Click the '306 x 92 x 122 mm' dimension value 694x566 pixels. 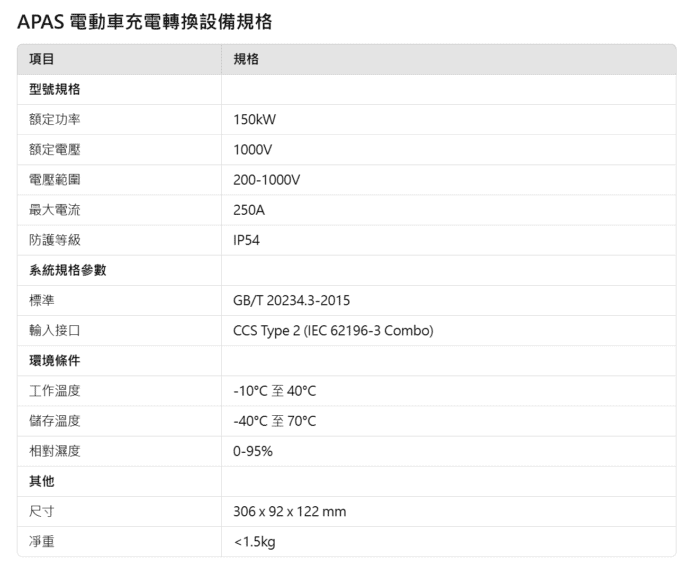[x=290, y=511]
